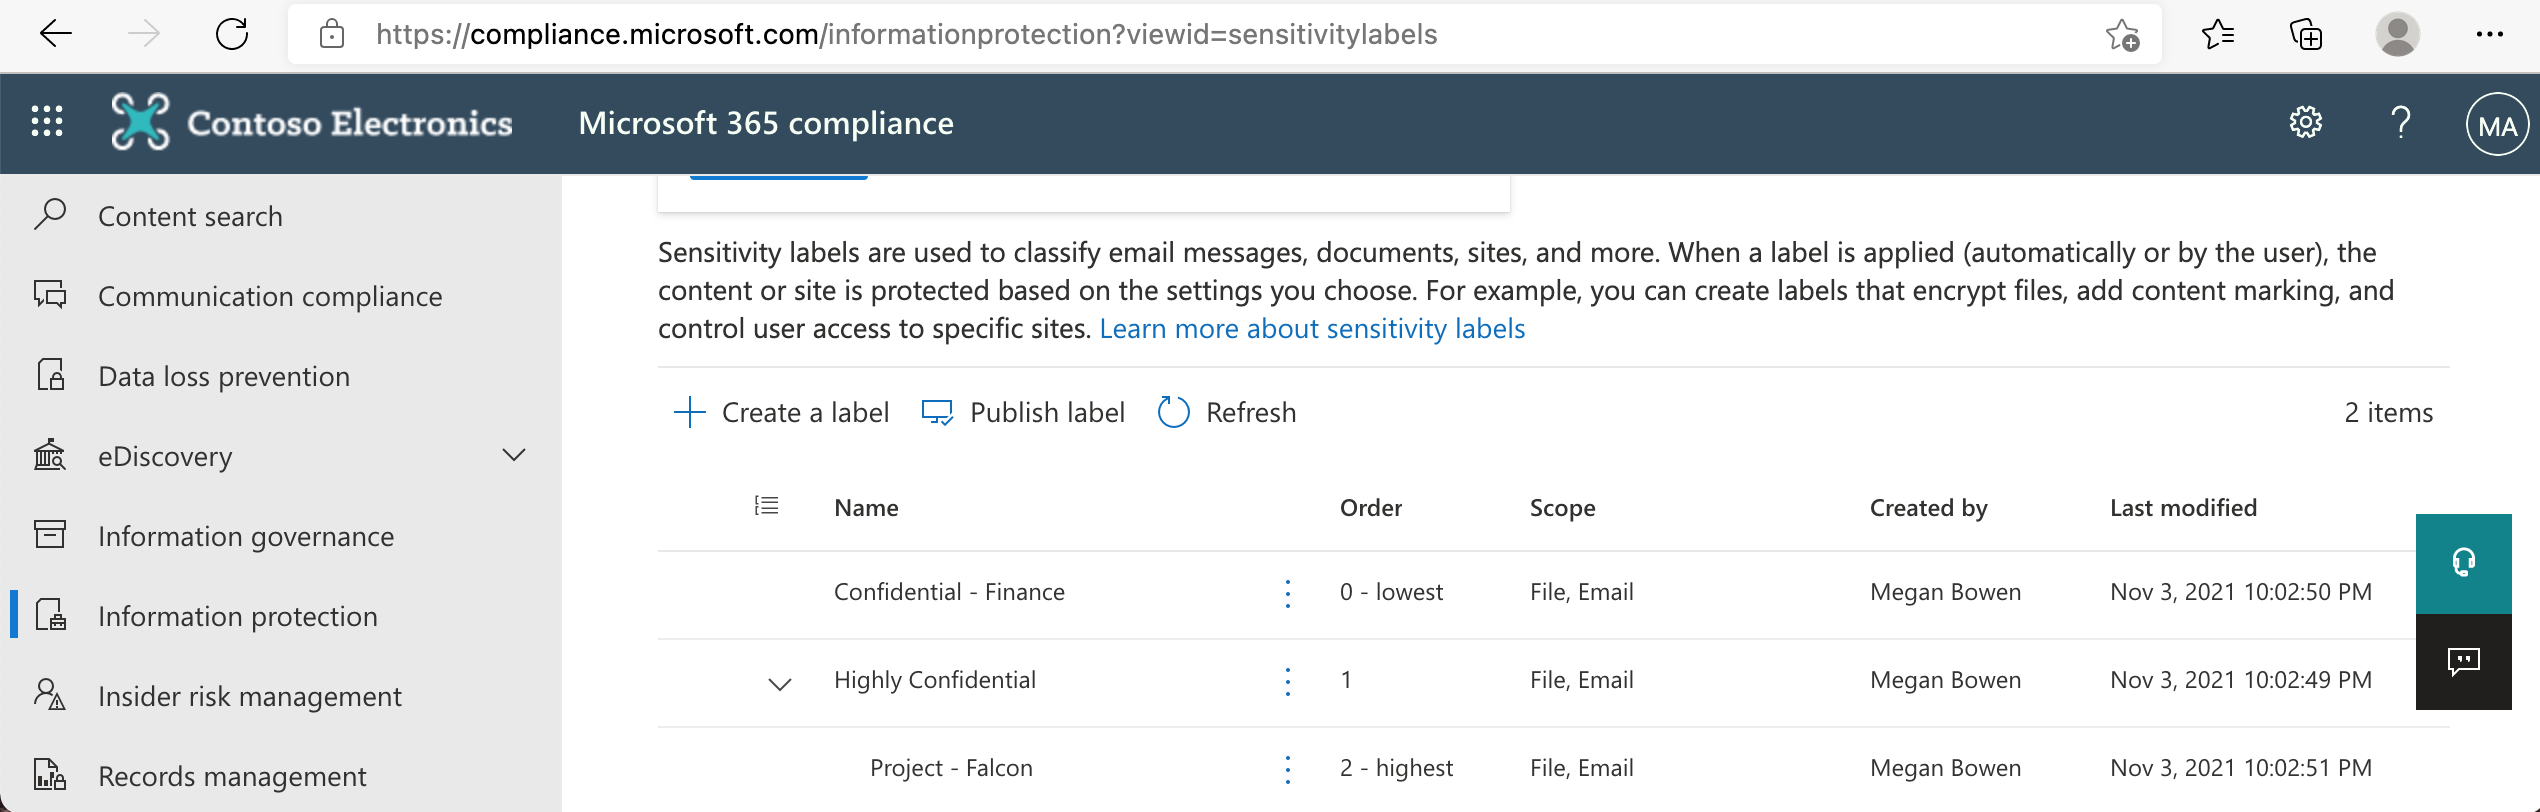Open the headset support widget
This screenshot has height=812, width=2540.
click(x=2463, y=563)
